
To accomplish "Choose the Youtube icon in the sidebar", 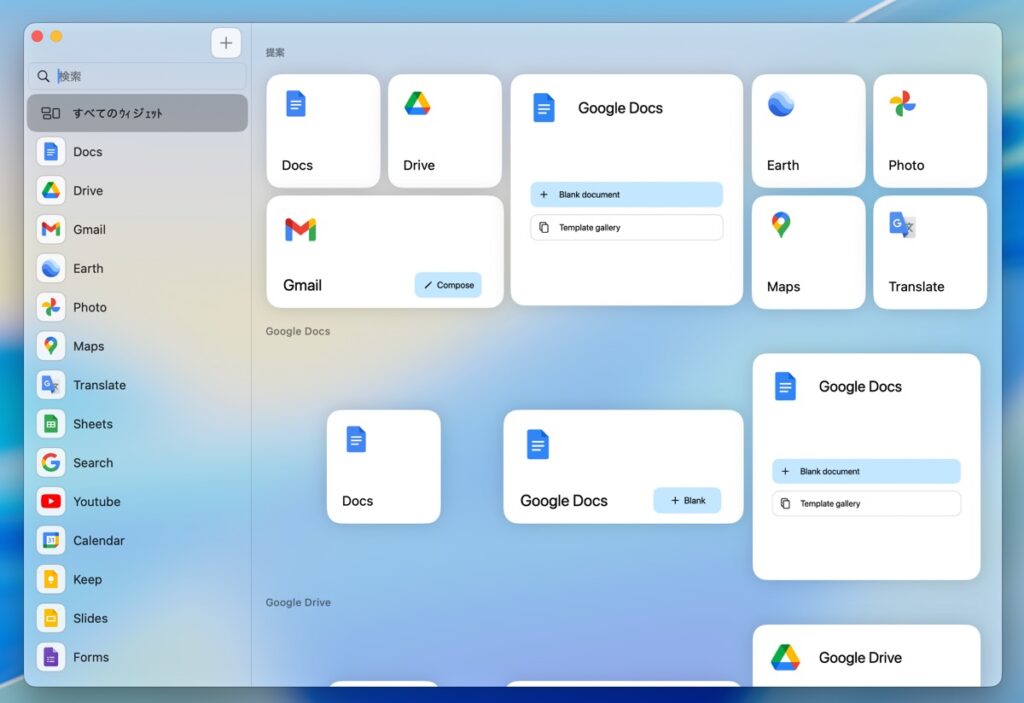I will 51,502.
